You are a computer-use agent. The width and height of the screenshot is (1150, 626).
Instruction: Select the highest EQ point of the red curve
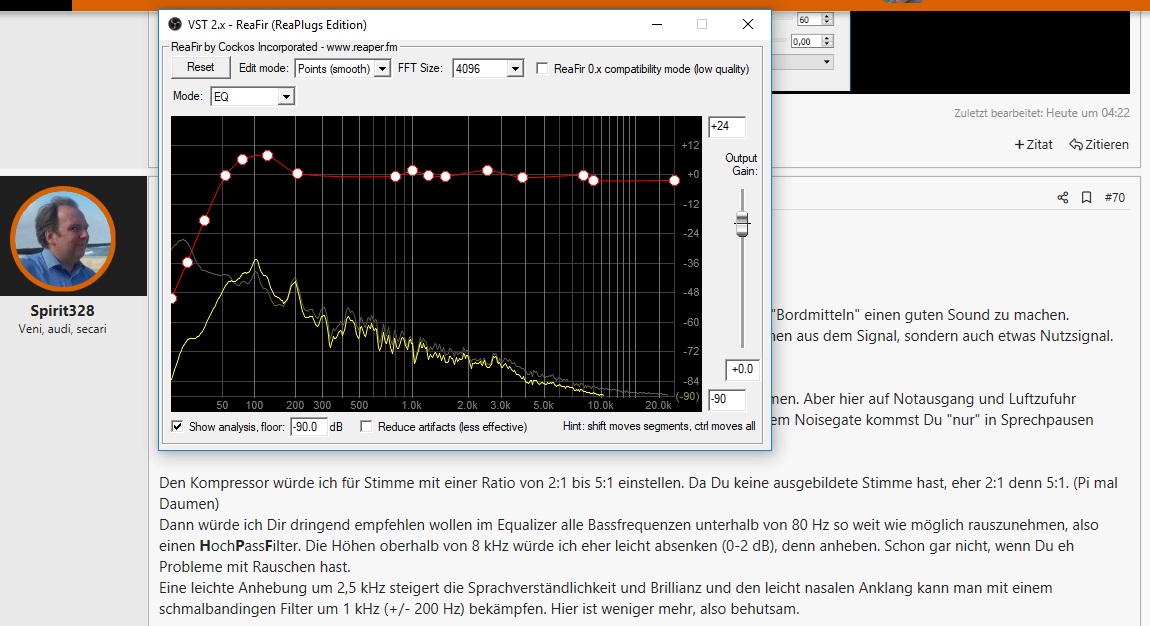[x=268, y=155]
